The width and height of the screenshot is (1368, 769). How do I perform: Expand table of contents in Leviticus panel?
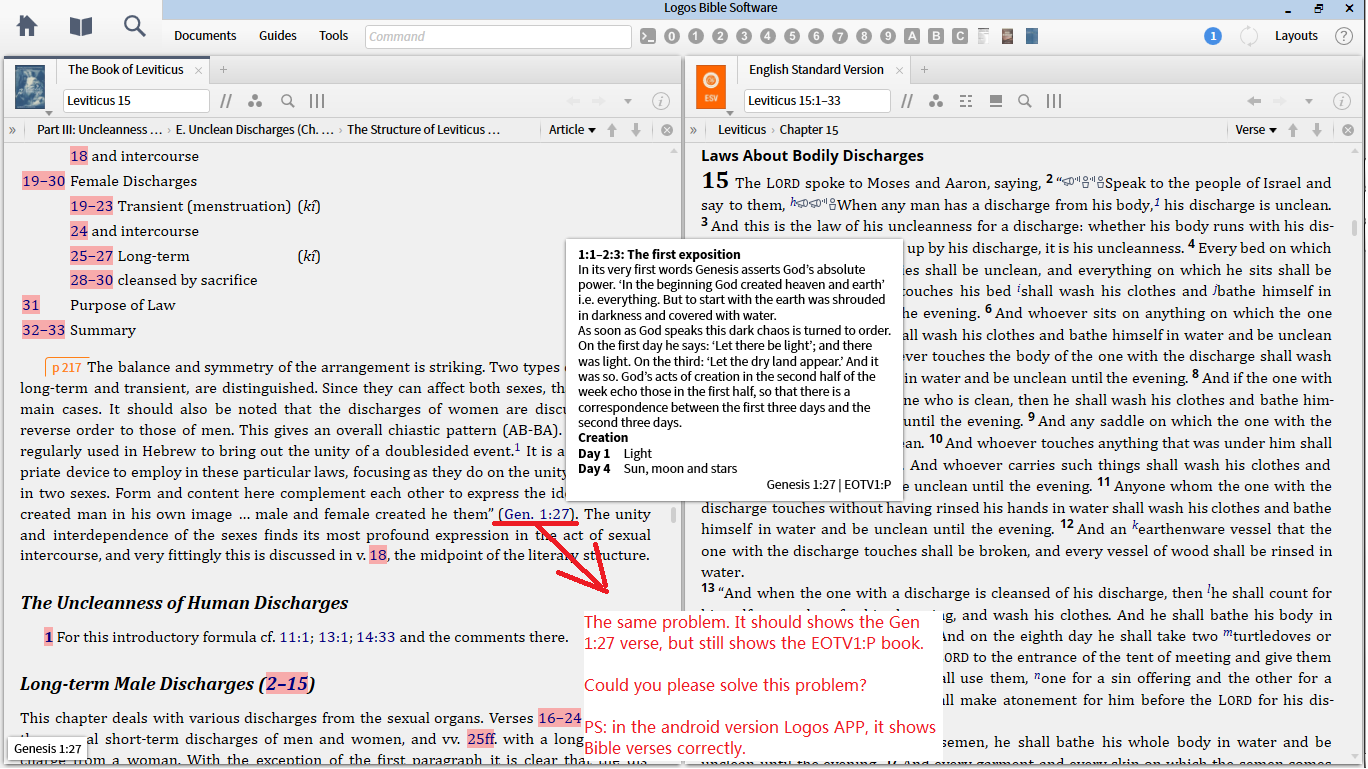(x=13, y=130)
